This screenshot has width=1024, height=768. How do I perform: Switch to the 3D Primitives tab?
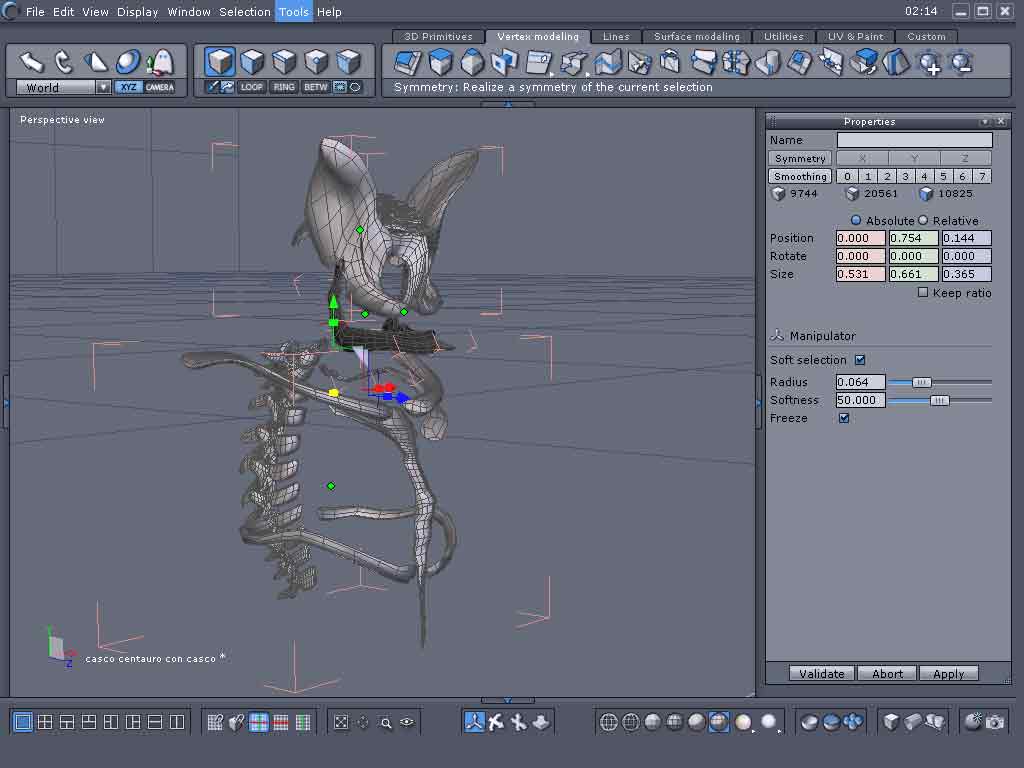(x=438, y=37)
